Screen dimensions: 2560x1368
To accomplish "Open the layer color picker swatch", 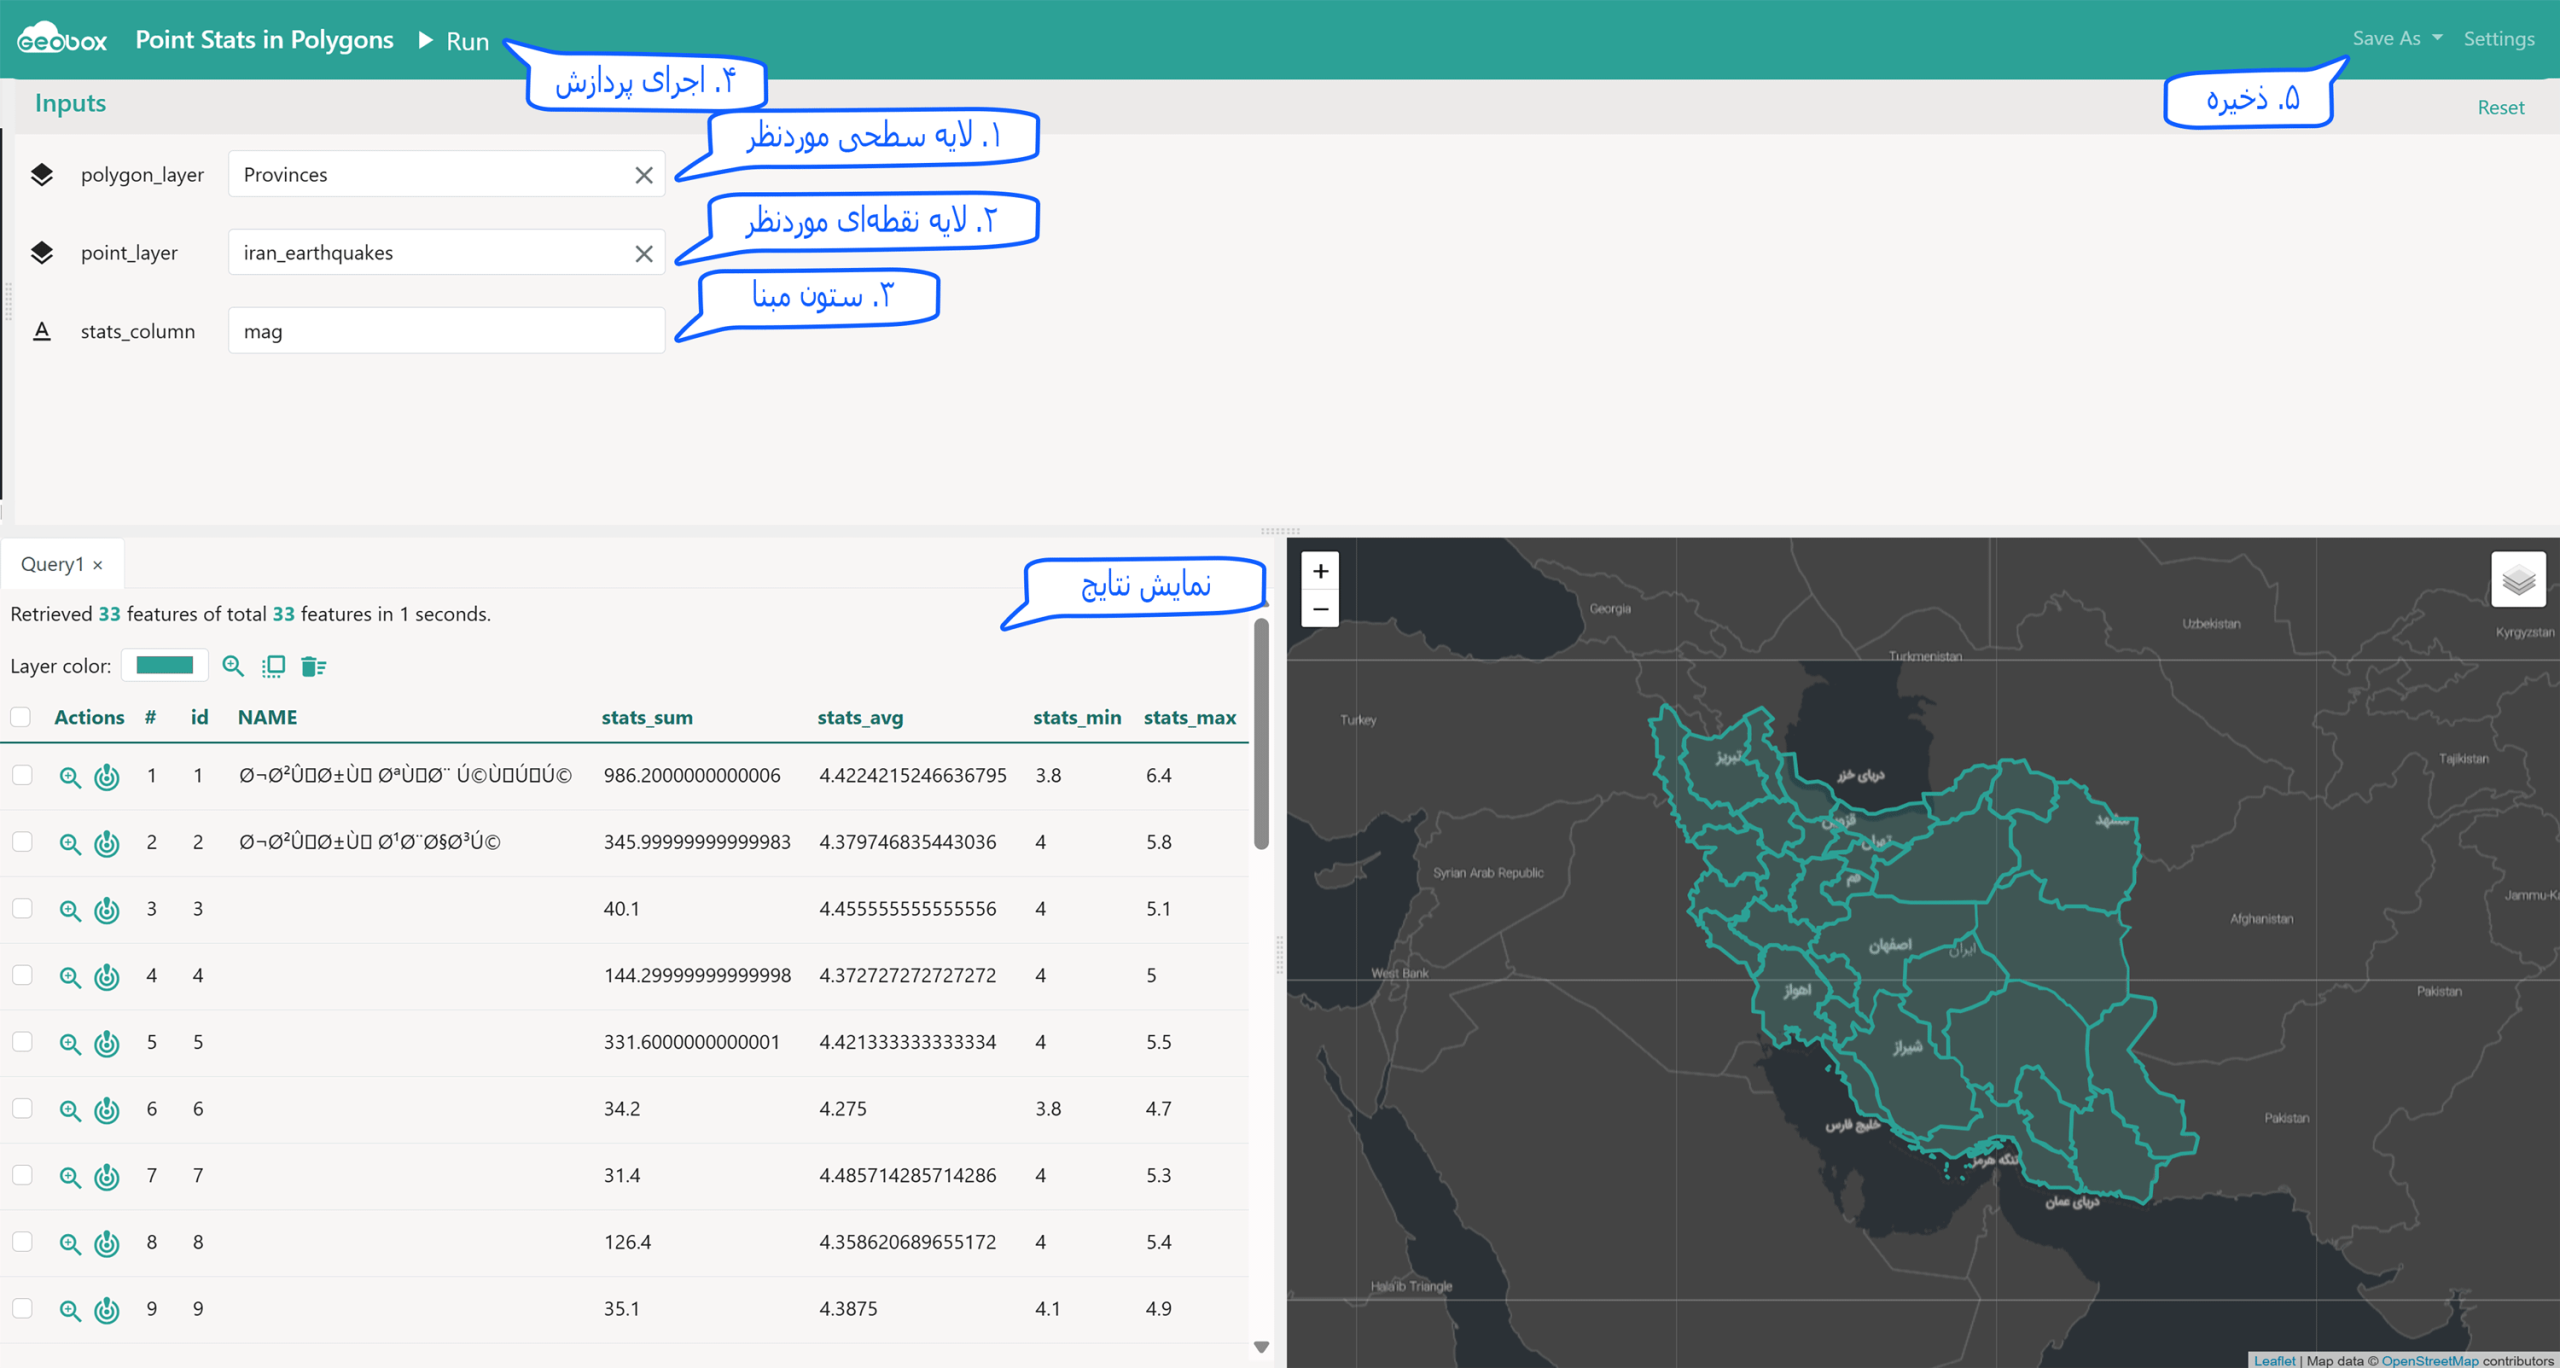I will 164,665.
